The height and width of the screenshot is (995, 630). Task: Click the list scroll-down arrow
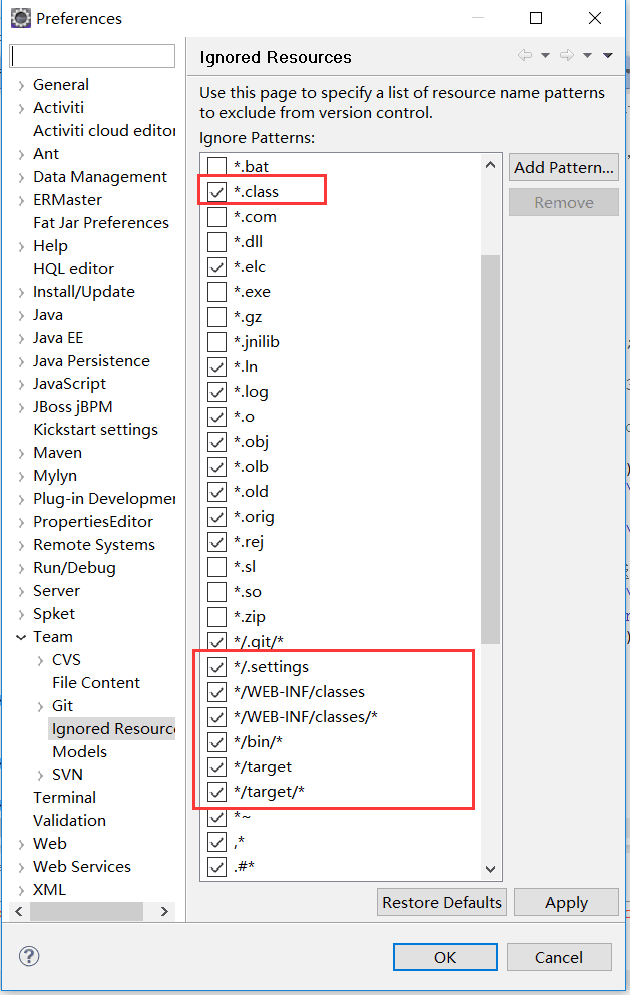pos(490,871)
